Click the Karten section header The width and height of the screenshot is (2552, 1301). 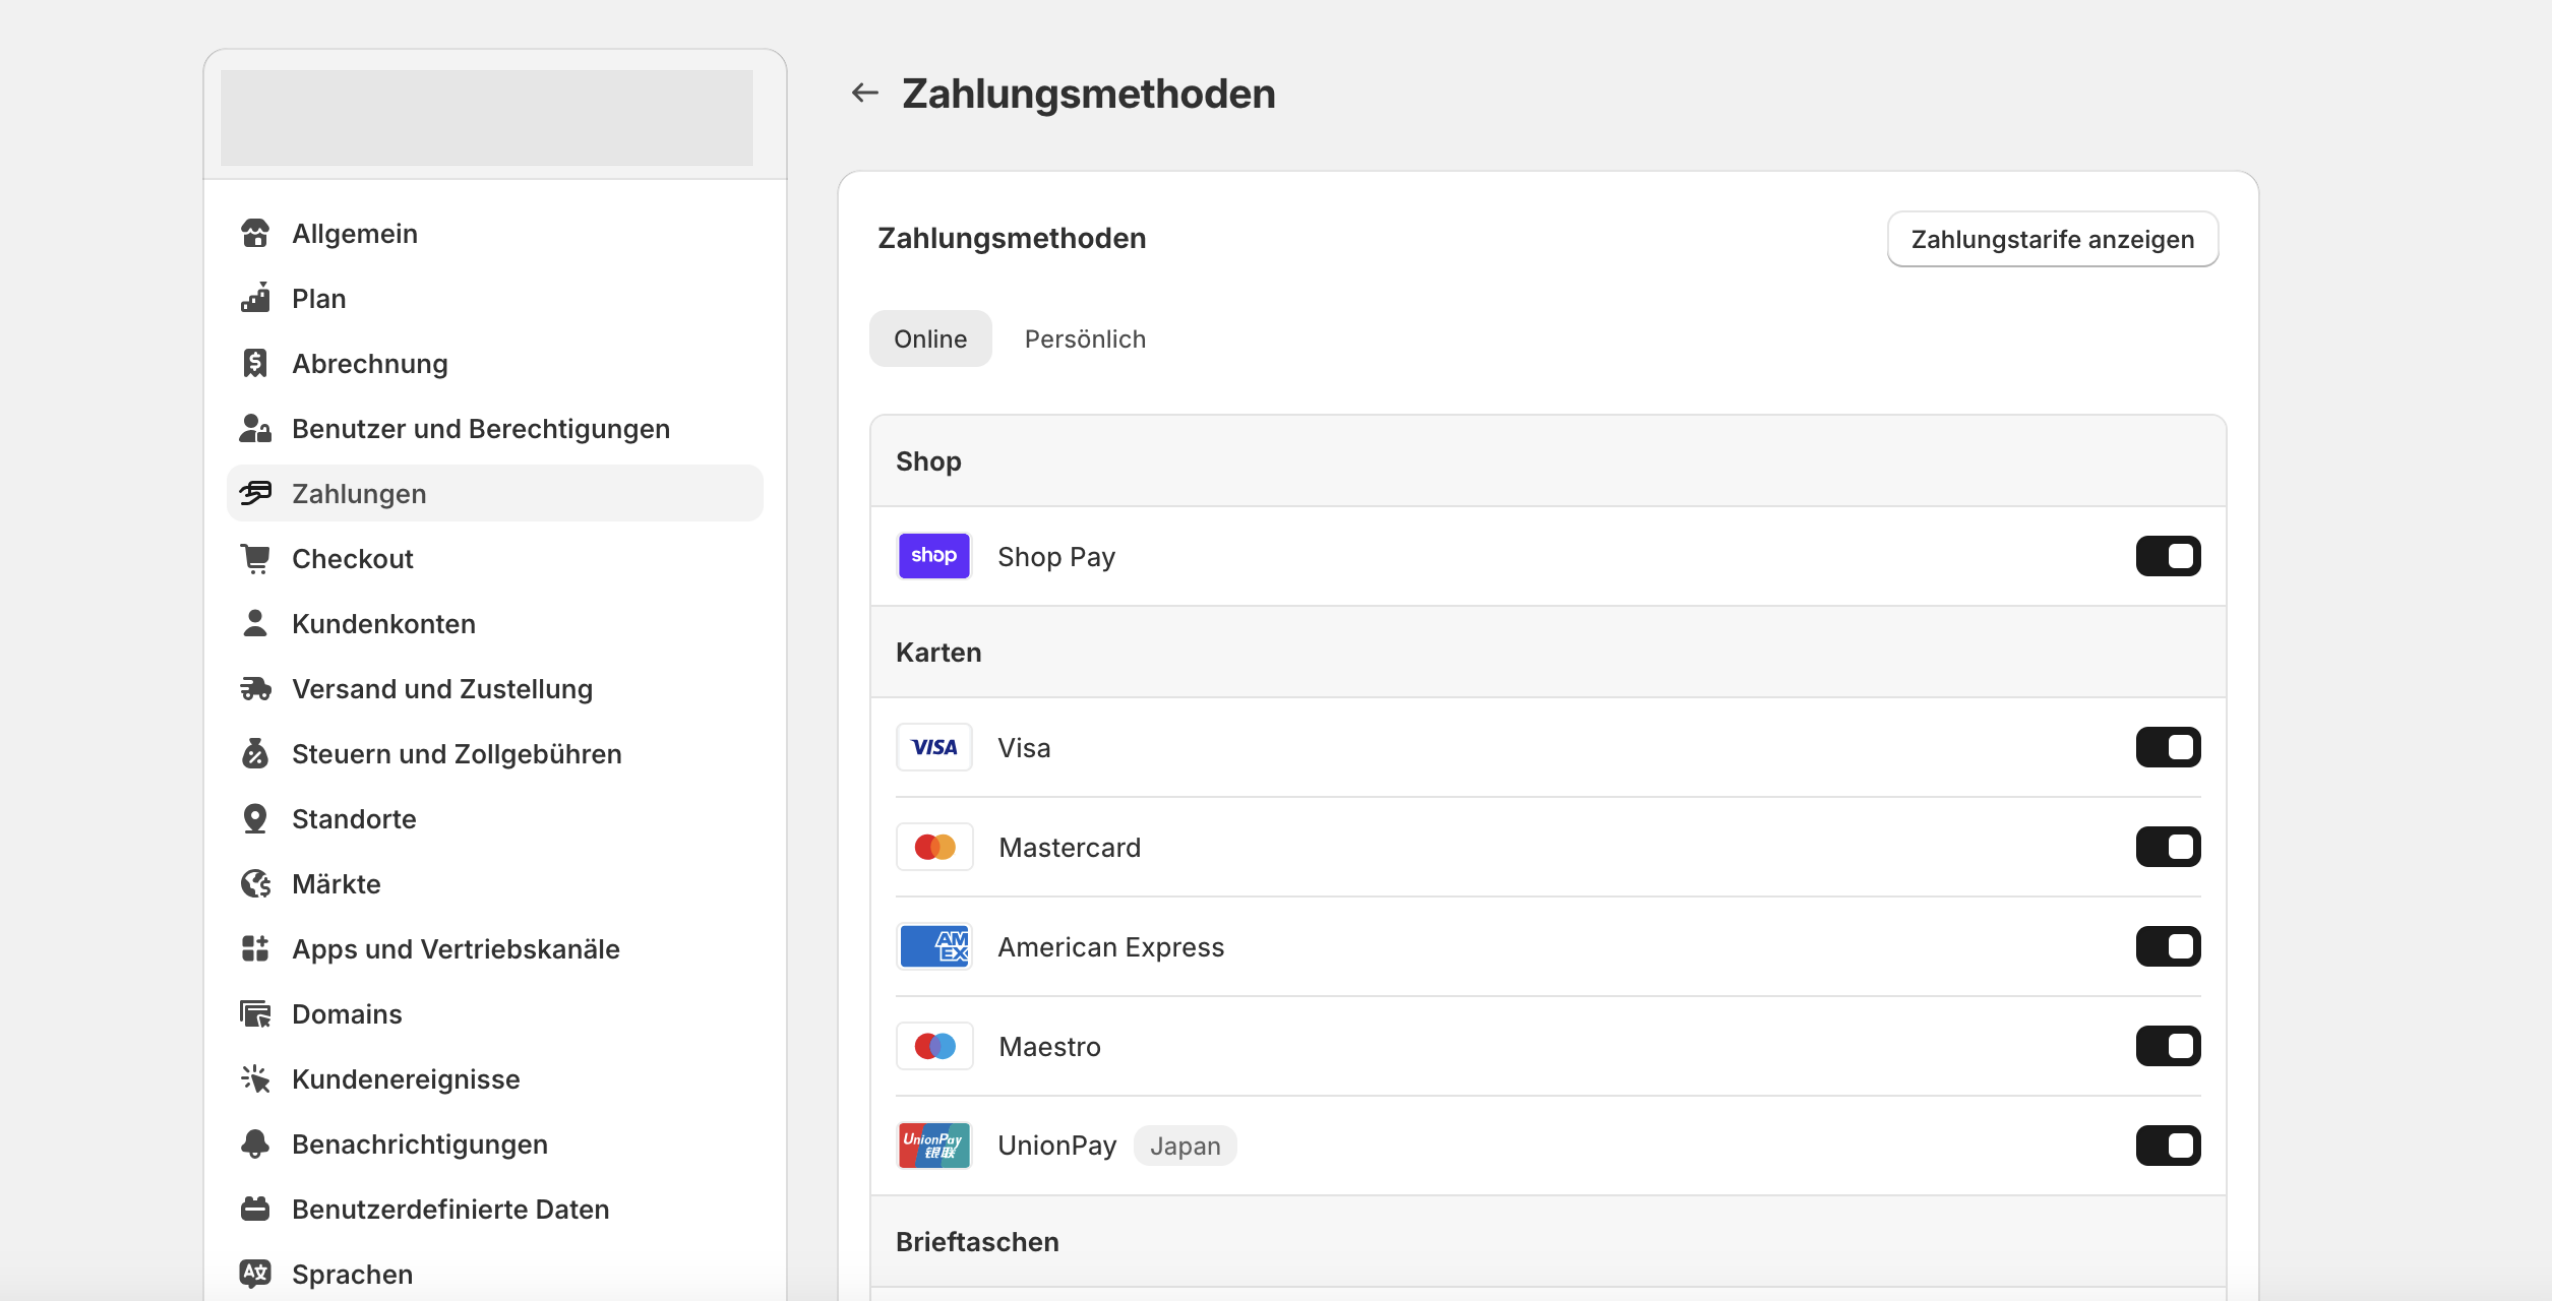coord(1548,652)
